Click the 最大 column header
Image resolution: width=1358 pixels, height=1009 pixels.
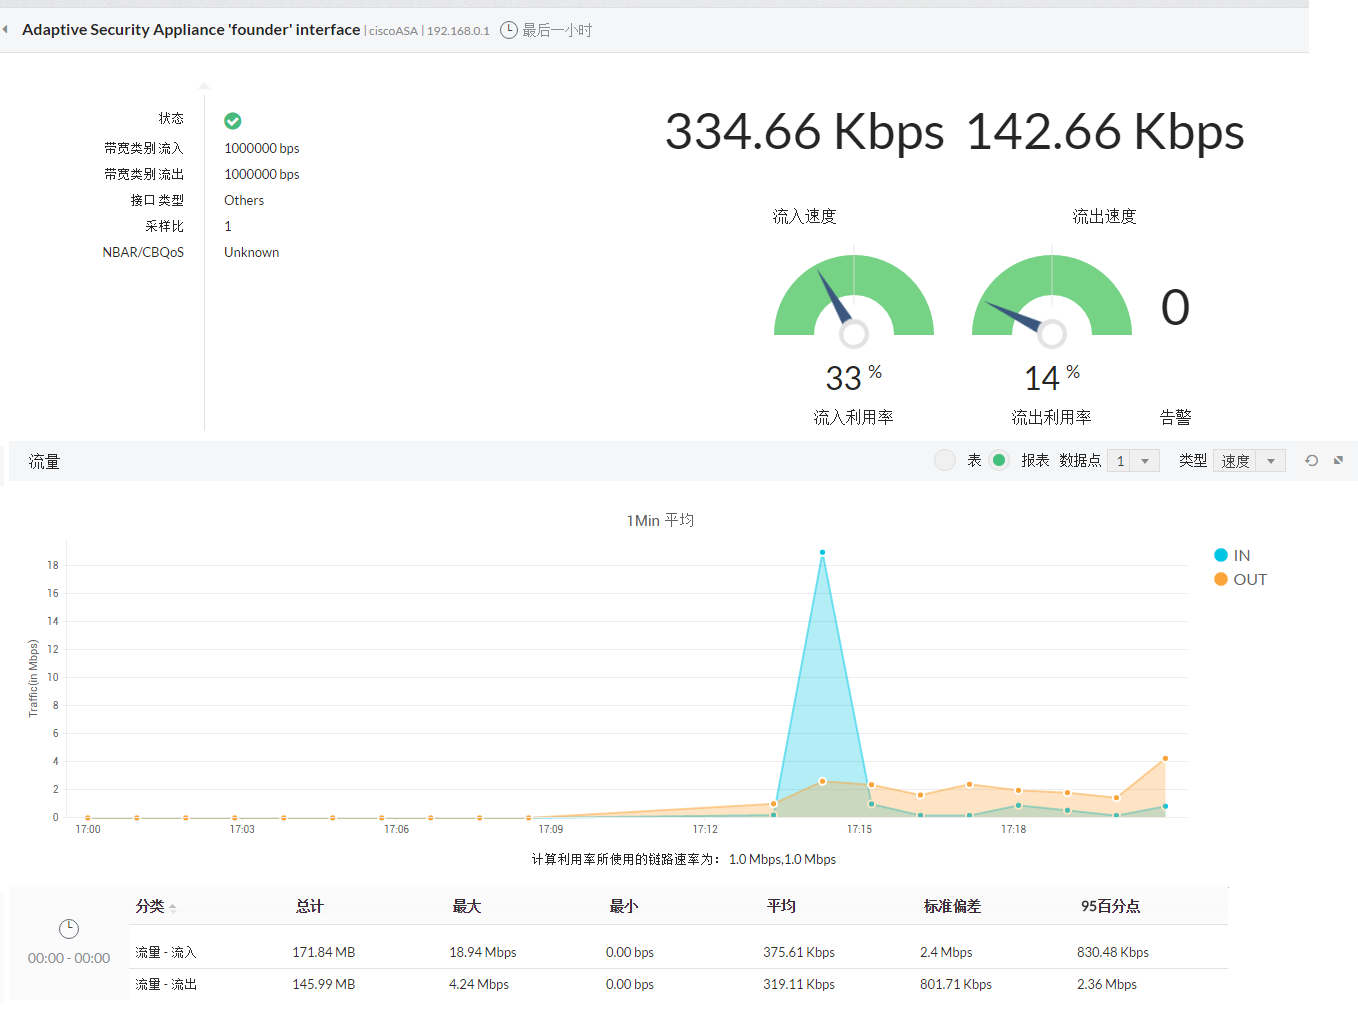[466, 906]
